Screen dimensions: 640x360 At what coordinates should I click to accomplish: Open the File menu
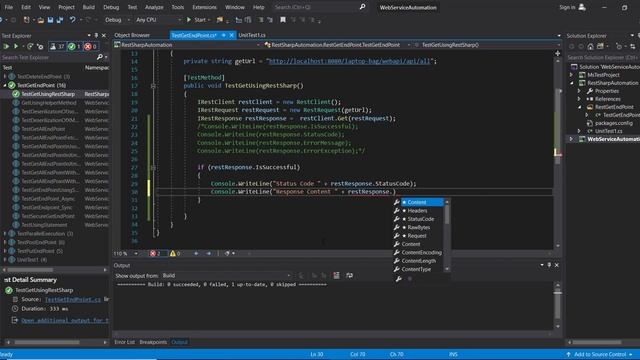[9, 7]
